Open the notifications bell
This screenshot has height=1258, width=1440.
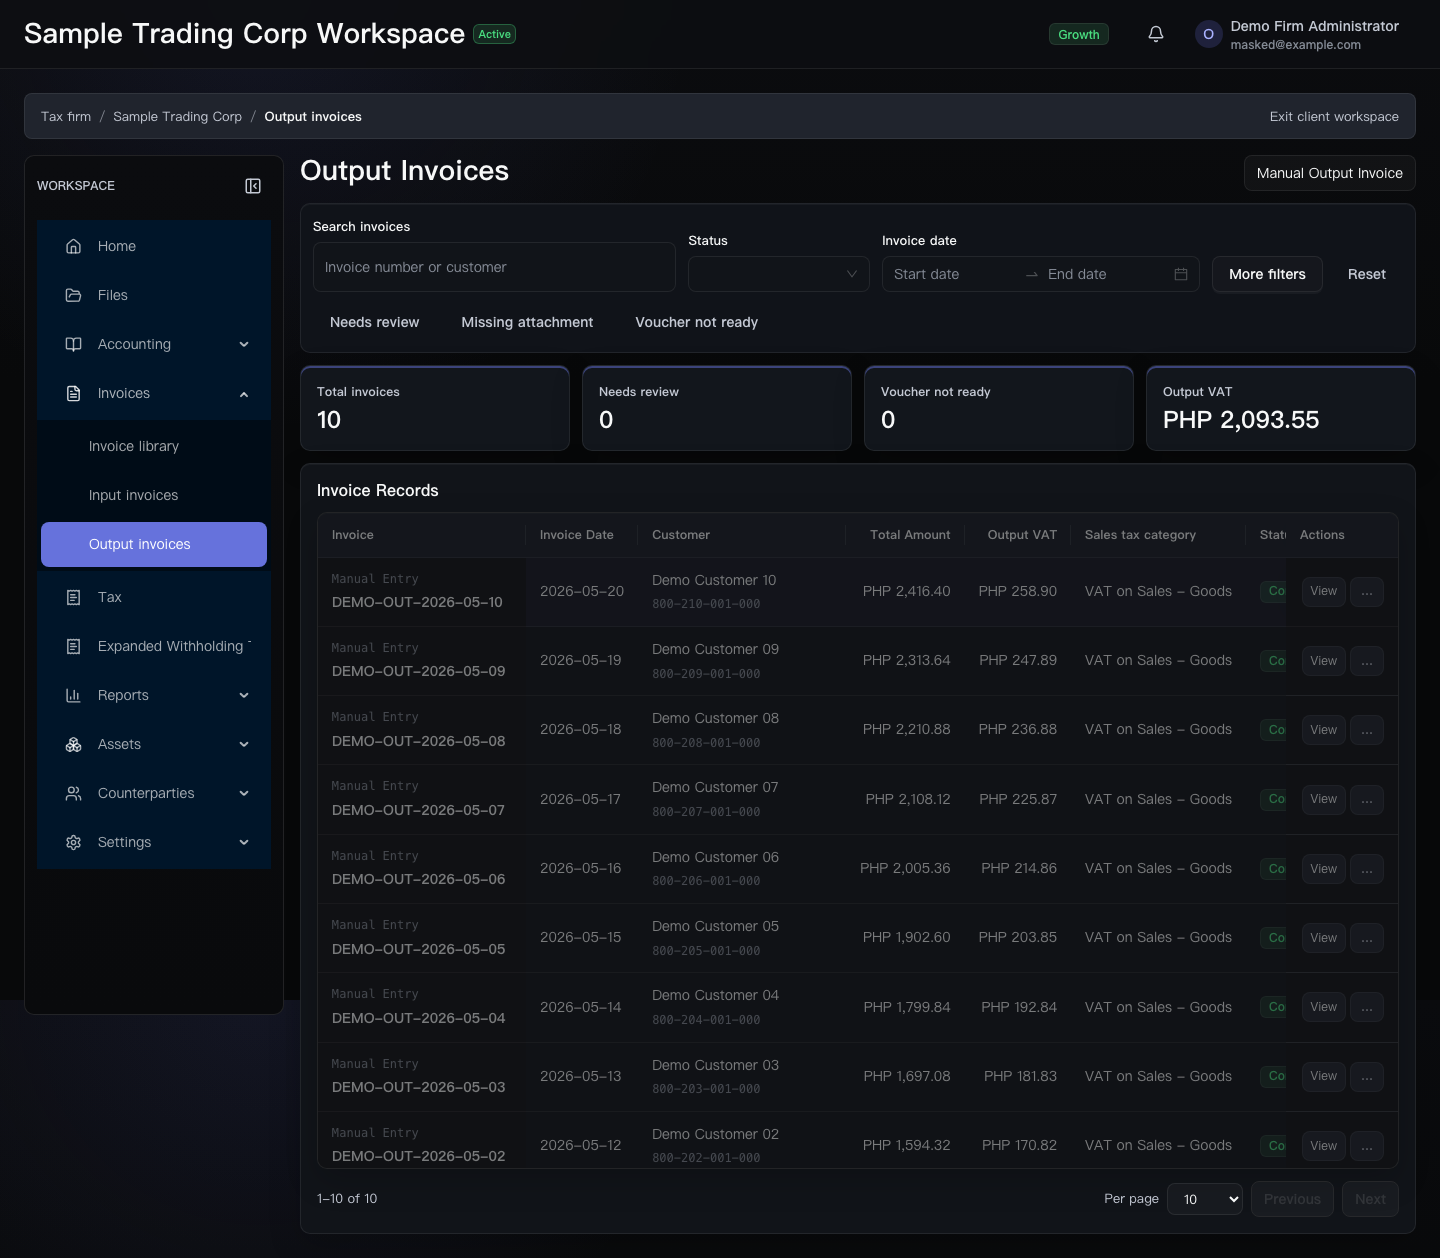pos(1156,34)
